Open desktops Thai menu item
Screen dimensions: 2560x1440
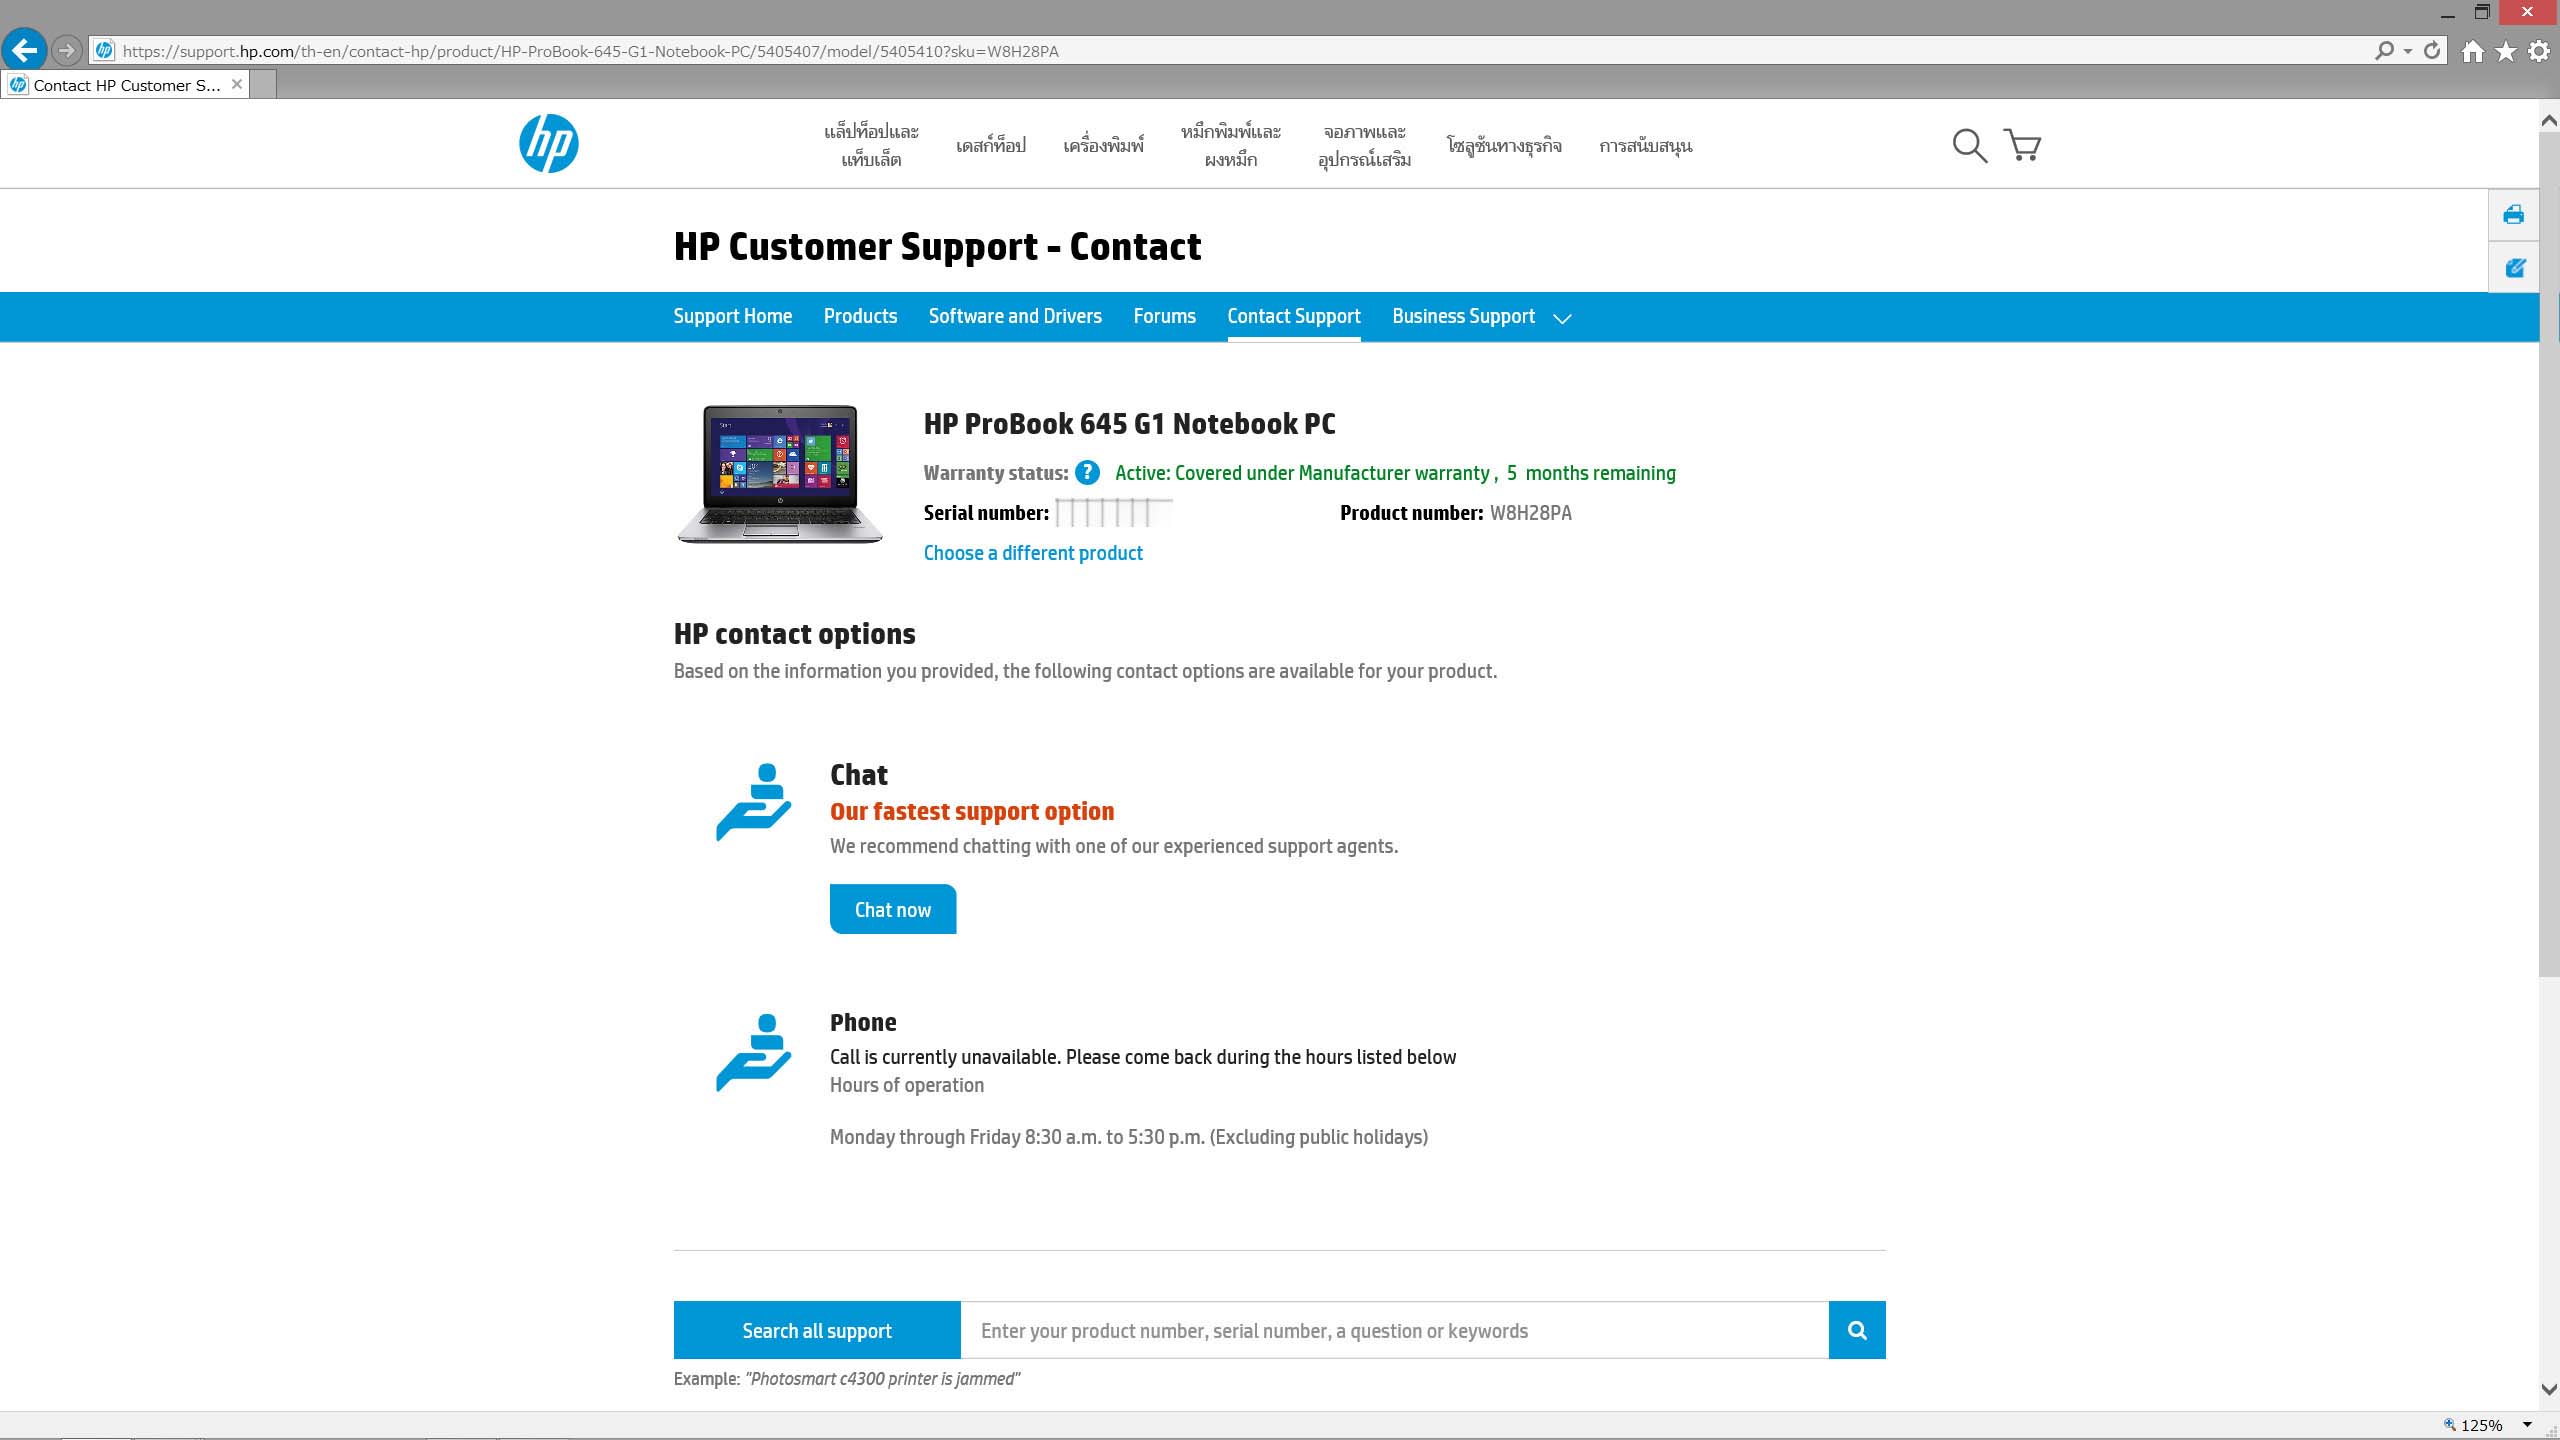point(990,146)
